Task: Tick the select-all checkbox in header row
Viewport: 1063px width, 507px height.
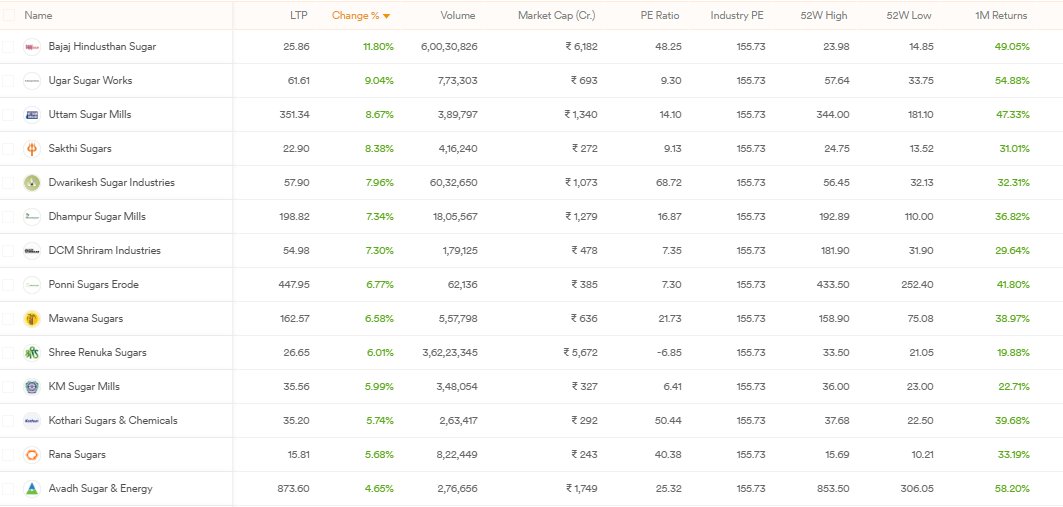Action: [8, 15]
